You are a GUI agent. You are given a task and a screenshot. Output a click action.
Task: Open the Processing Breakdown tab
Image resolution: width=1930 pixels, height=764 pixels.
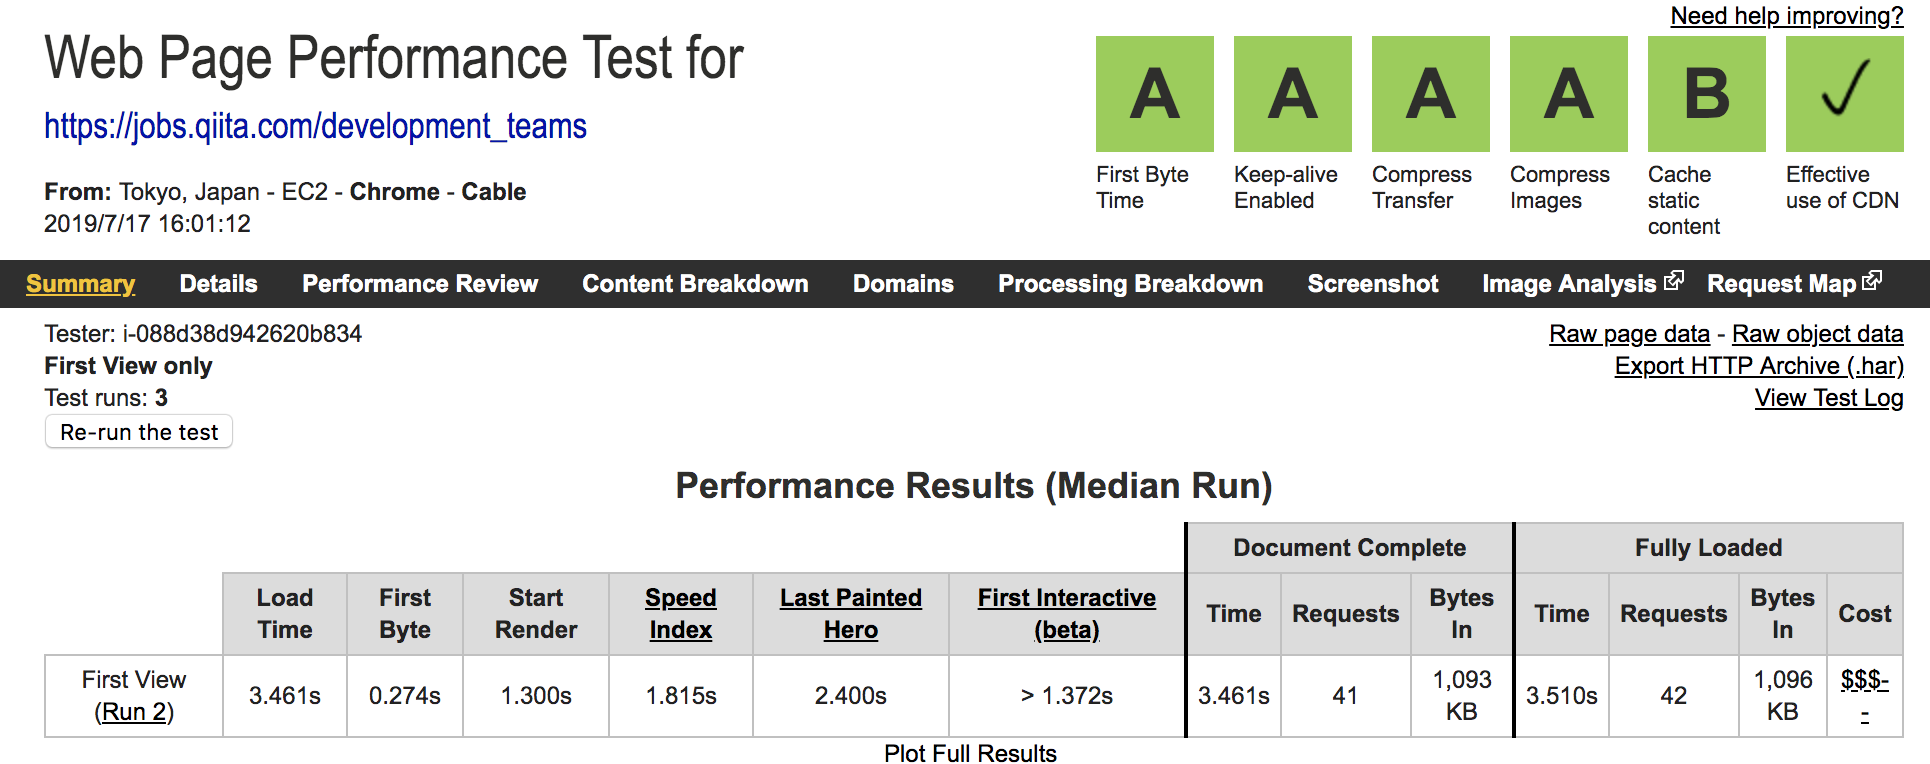coord(1130,284)
